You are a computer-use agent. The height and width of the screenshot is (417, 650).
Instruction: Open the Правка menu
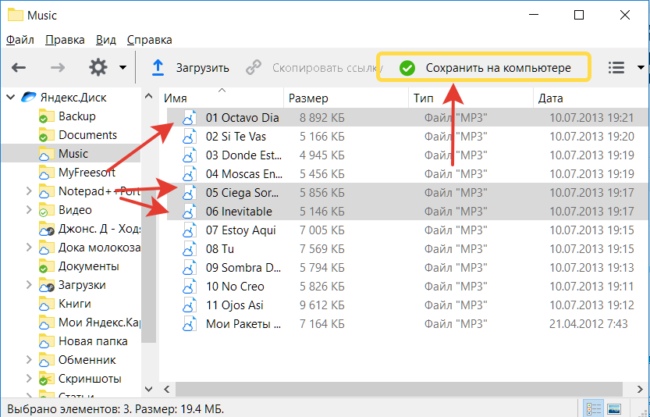tap(65, 40)
